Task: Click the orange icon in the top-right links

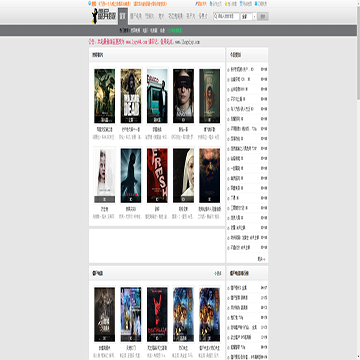Action: pyautogui.click(x=198, y=4)
